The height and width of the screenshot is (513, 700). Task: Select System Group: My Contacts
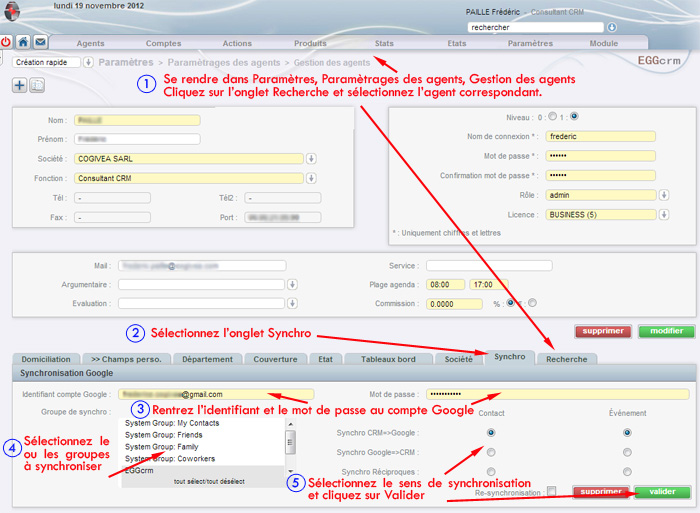[x=172, y=423]
